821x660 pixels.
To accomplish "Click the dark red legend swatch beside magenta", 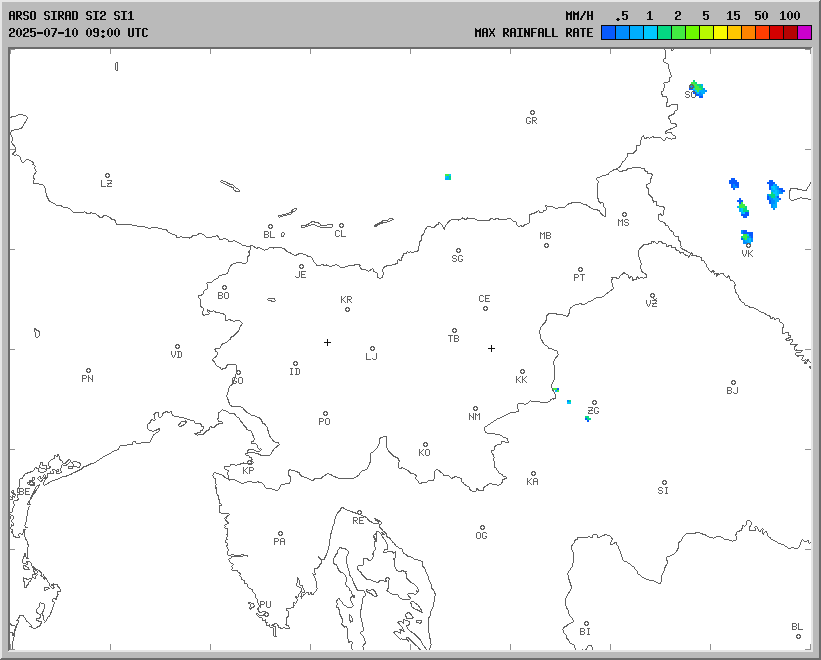I will (791, 32).
